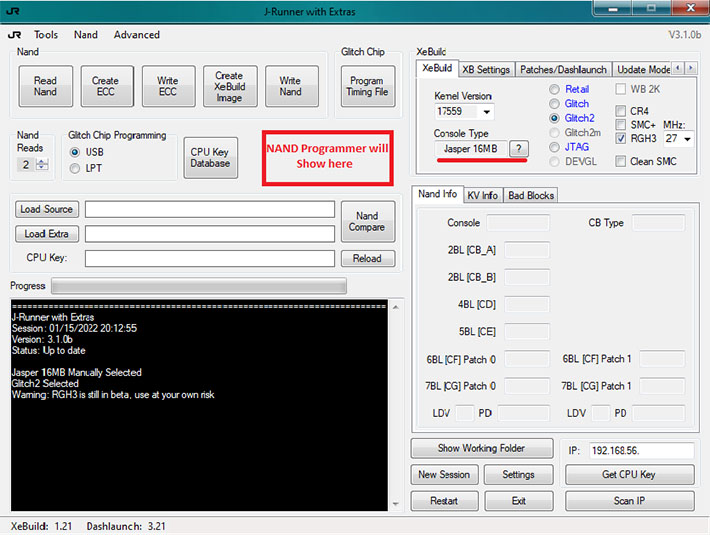The image size is (710, 535).
Task: Open the Kernel Version dropdown
Action: pyautogui.click(x=487, y=111)
